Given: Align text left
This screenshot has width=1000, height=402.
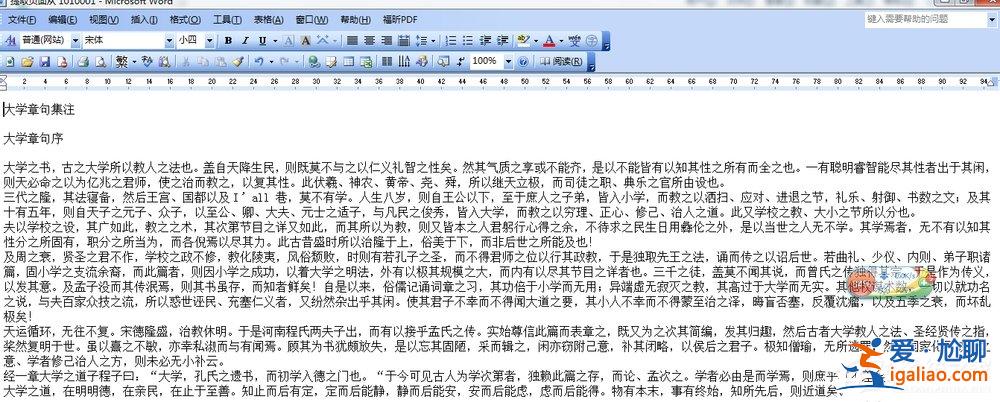Looking at the screenshot, I should point(352,41).
